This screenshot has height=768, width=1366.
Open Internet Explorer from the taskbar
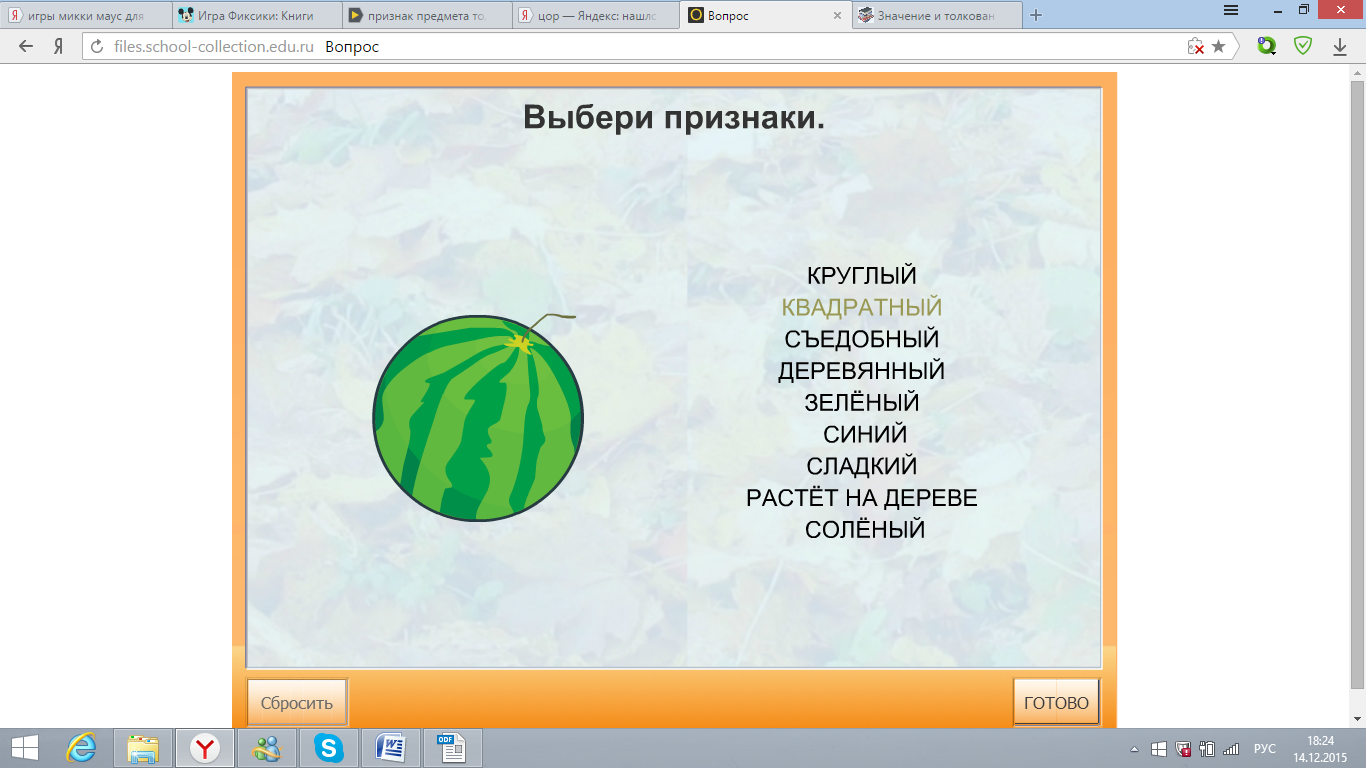[81, 748]
